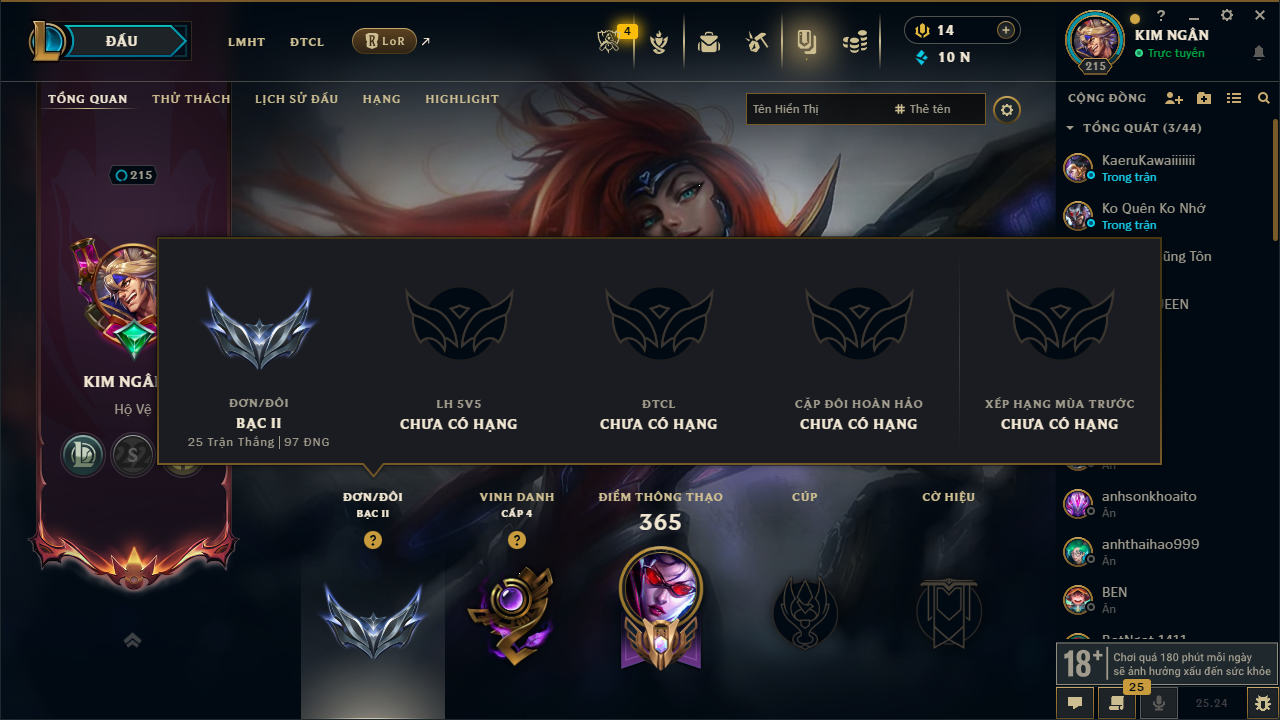The height and width of the screenshot is (720, 1280).
Task: Click the add friend icon
Action: [x=1174, y=98]
